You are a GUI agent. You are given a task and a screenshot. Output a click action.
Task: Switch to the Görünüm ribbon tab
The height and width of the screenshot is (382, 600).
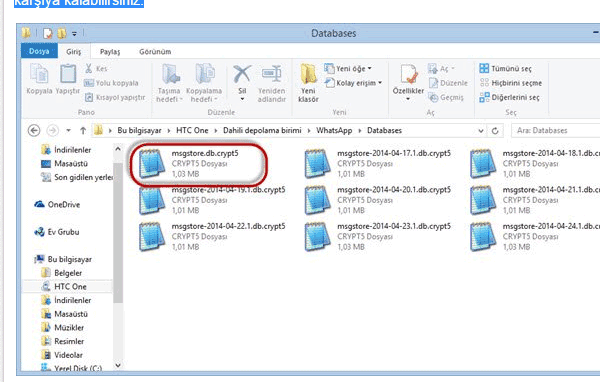(x=155, y=51)
